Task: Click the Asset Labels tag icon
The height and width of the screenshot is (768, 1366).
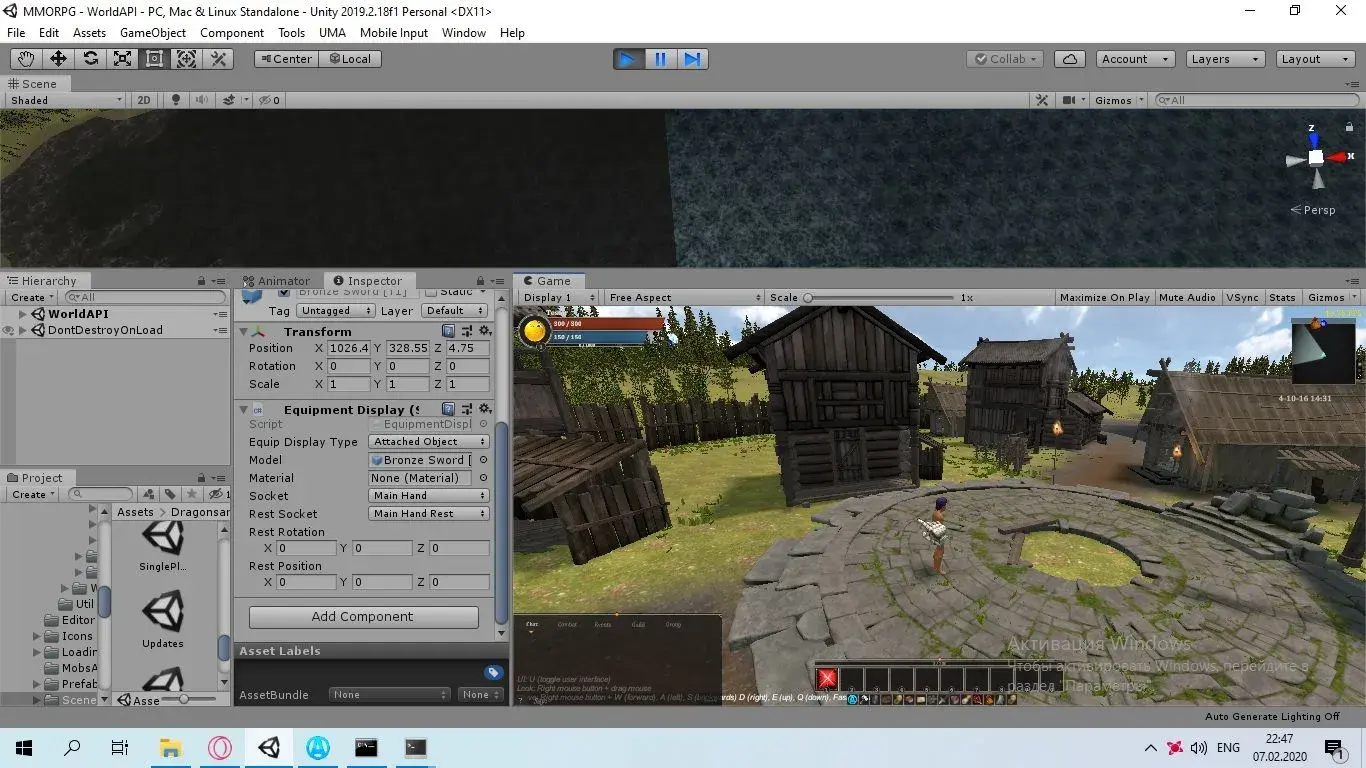Action: tap(493, 673)
